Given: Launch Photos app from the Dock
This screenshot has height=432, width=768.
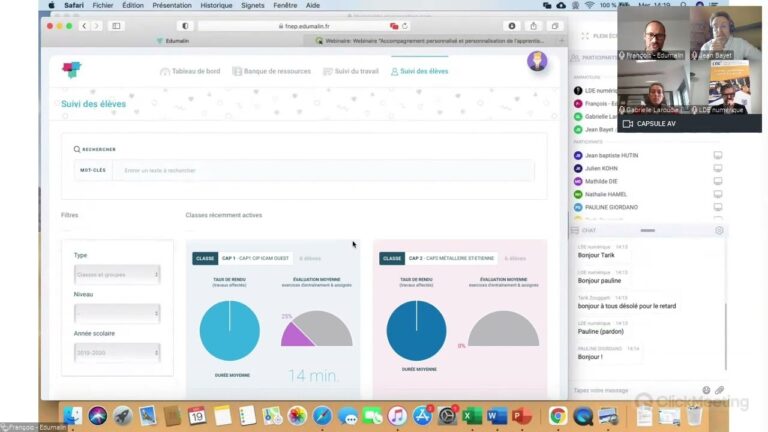Looking at the screenshot, I should coord(297,415).
